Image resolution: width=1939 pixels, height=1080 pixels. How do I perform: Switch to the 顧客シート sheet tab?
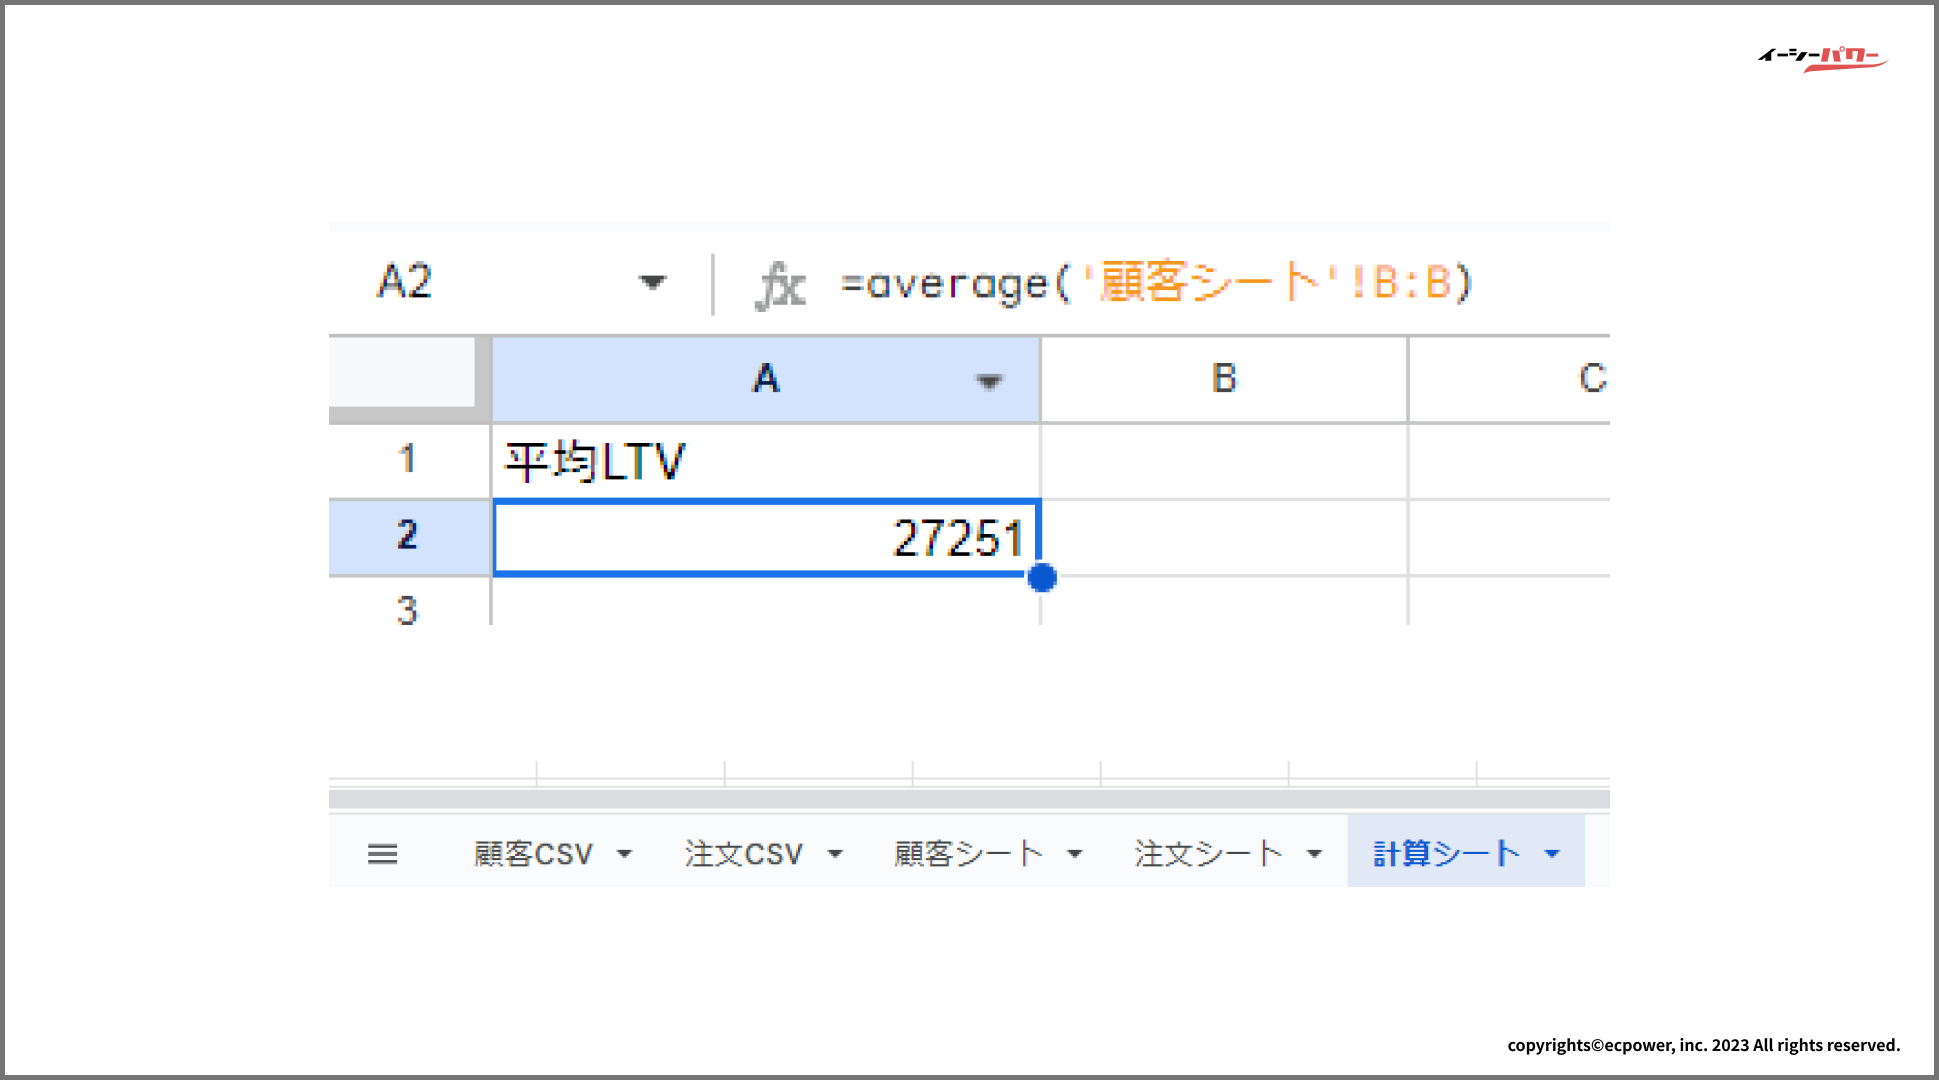968,854
